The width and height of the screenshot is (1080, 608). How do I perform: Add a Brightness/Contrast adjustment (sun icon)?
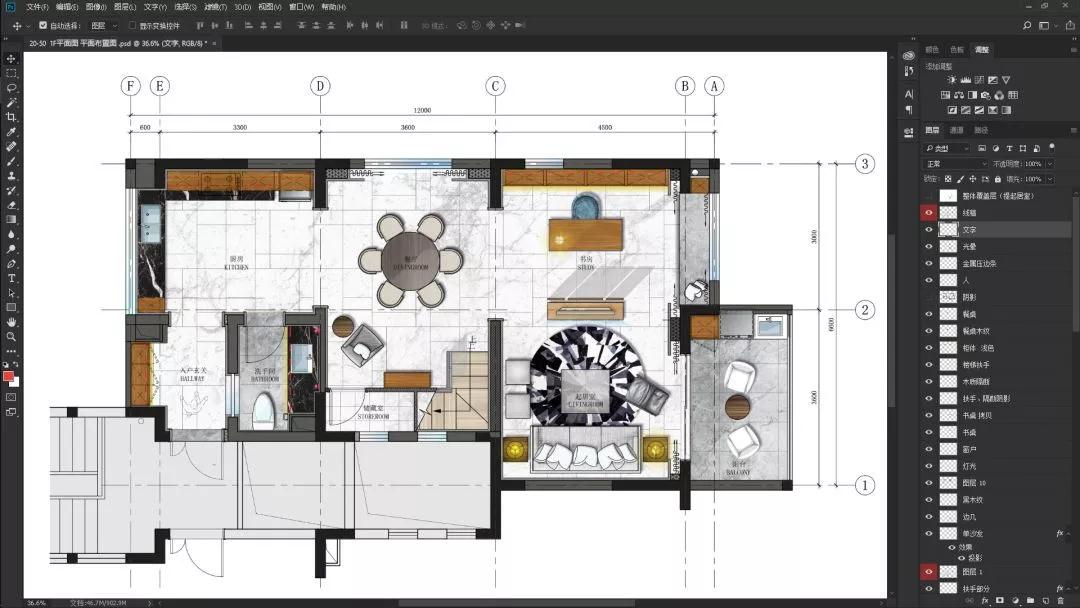(x=952, y=80)
